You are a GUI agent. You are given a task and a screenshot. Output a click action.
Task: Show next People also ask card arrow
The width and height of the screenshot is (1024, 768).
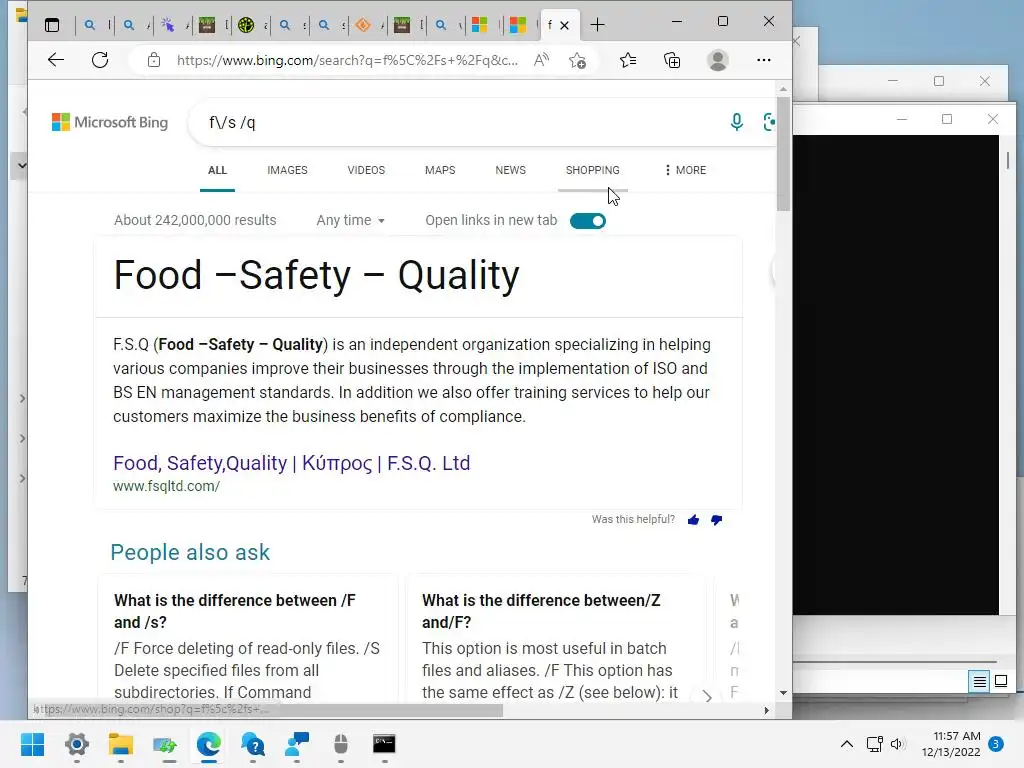[x=707, y=696]
